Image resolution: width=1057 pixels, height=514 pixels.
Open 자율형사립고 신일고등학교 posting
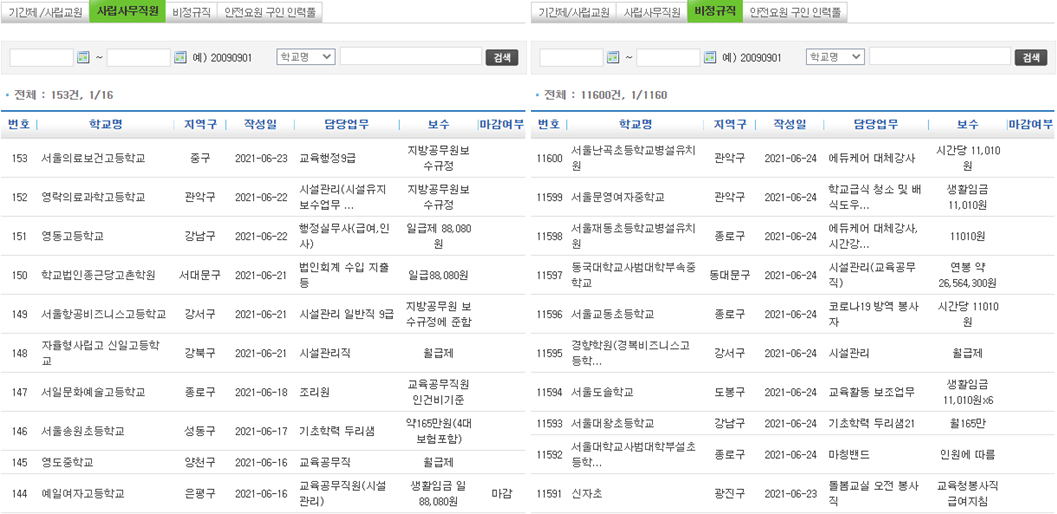click(x=100, y=353)
